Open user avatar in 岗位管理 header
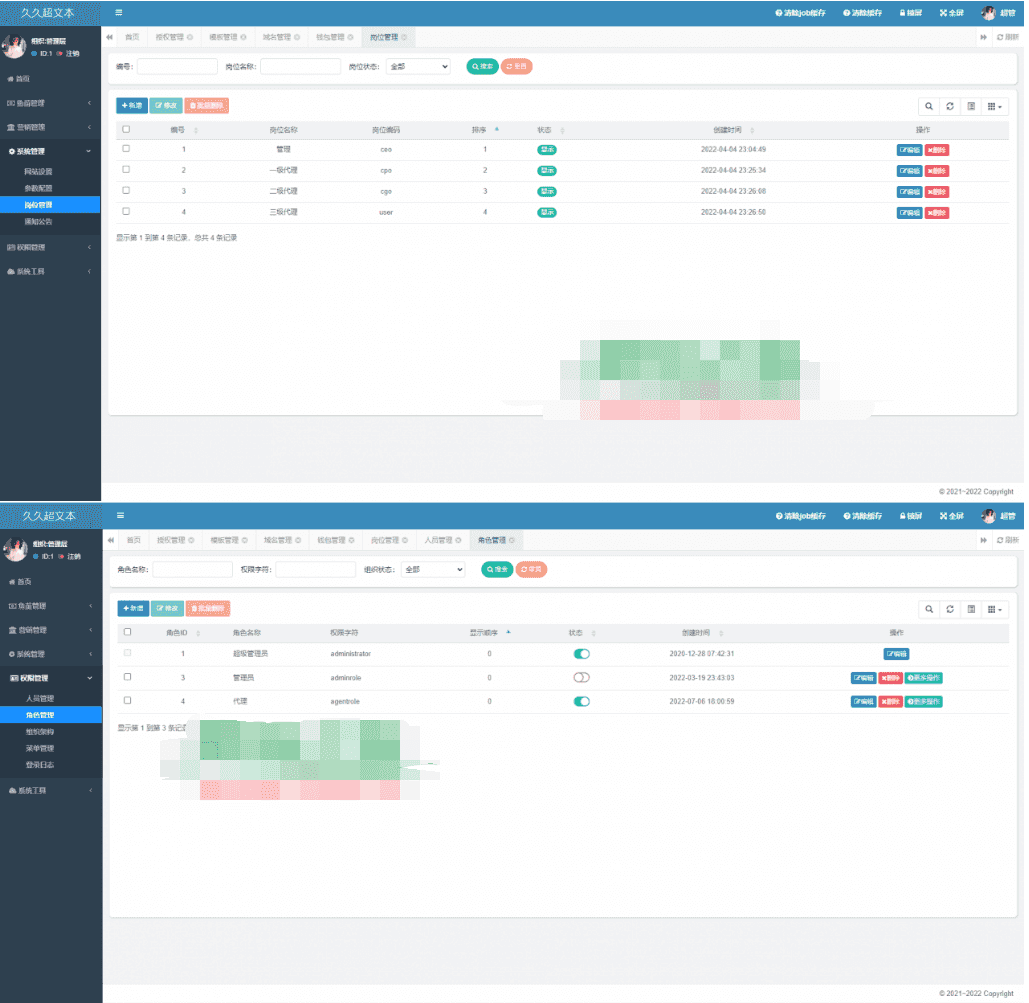Viewport: 1029px width, 1003px height. click(x=988, y=12)
